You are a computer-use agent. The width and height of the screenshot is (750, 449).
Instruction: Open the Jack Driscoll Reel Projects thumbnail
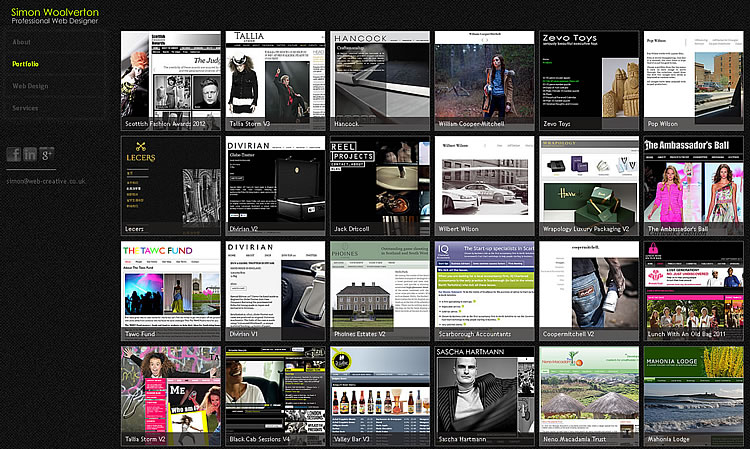[x=380, y=186]
